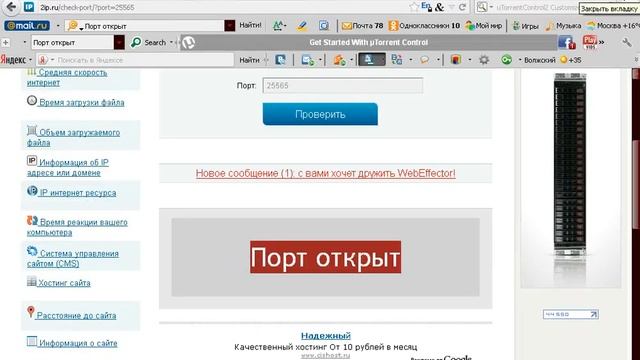Open the speech bubble icon in Yandex toolbar
This screenshot has width=640, height=360.
[424, 60]
